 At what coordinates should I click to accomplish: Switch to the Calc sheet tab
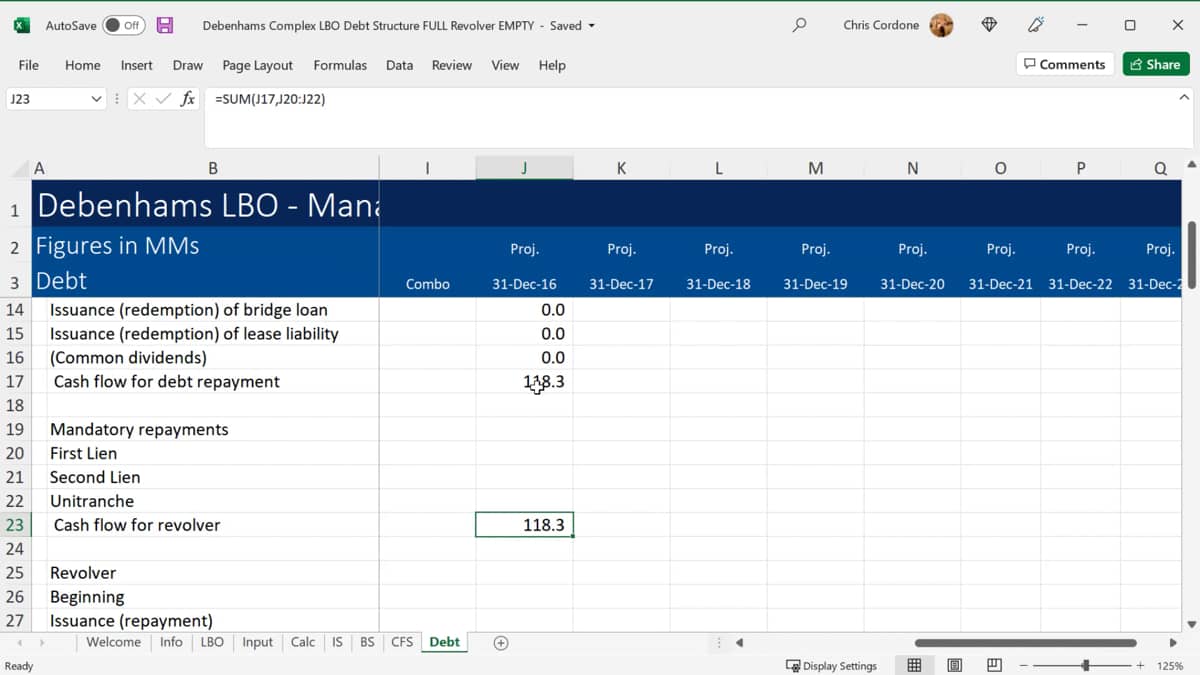[x=303, y=642]
